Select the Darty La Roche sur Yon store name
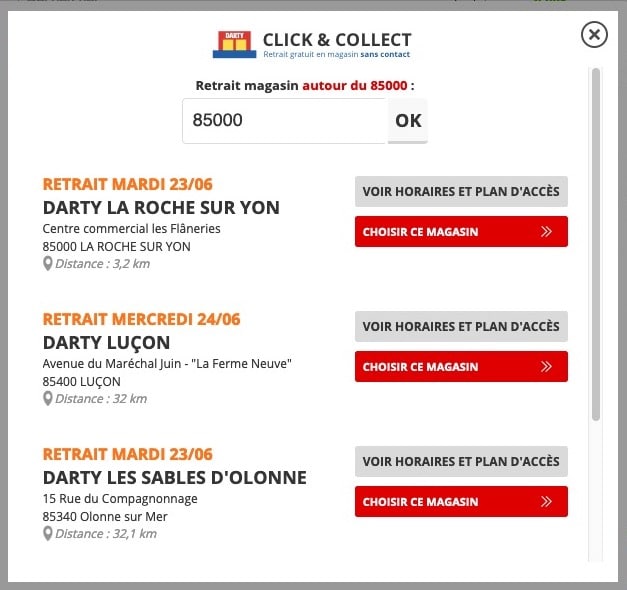Viewport: 627px width, 590px height. 161,208
